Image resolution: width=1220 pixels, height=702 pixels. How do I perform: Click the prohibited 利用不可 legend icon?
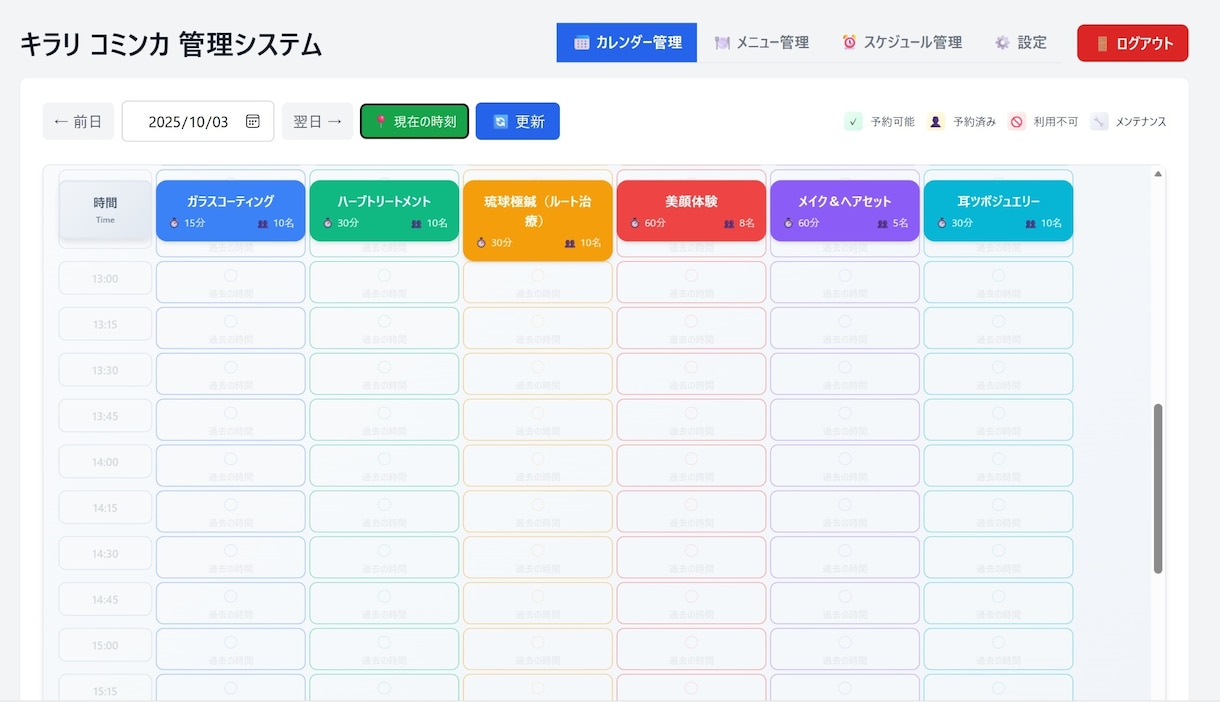(1017, 122)
